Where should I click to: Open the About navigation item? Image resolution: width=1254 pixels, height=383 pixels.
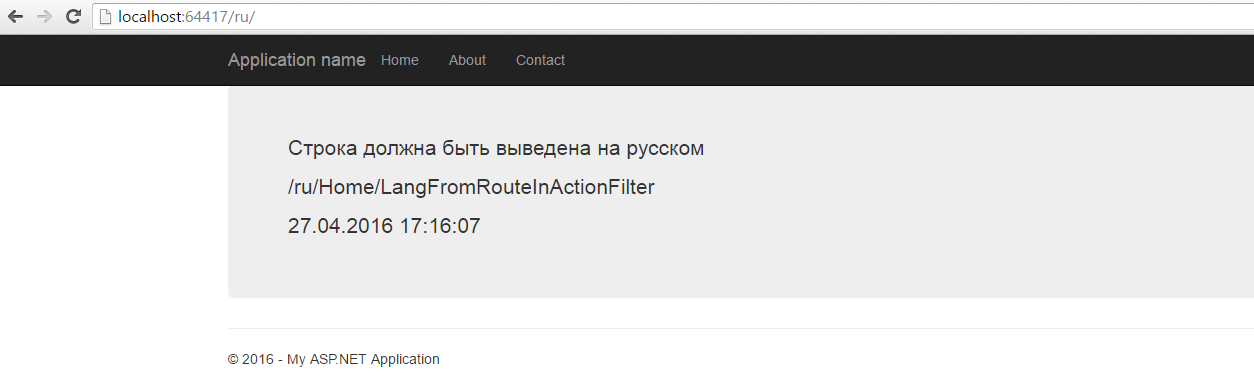(467, 60)
